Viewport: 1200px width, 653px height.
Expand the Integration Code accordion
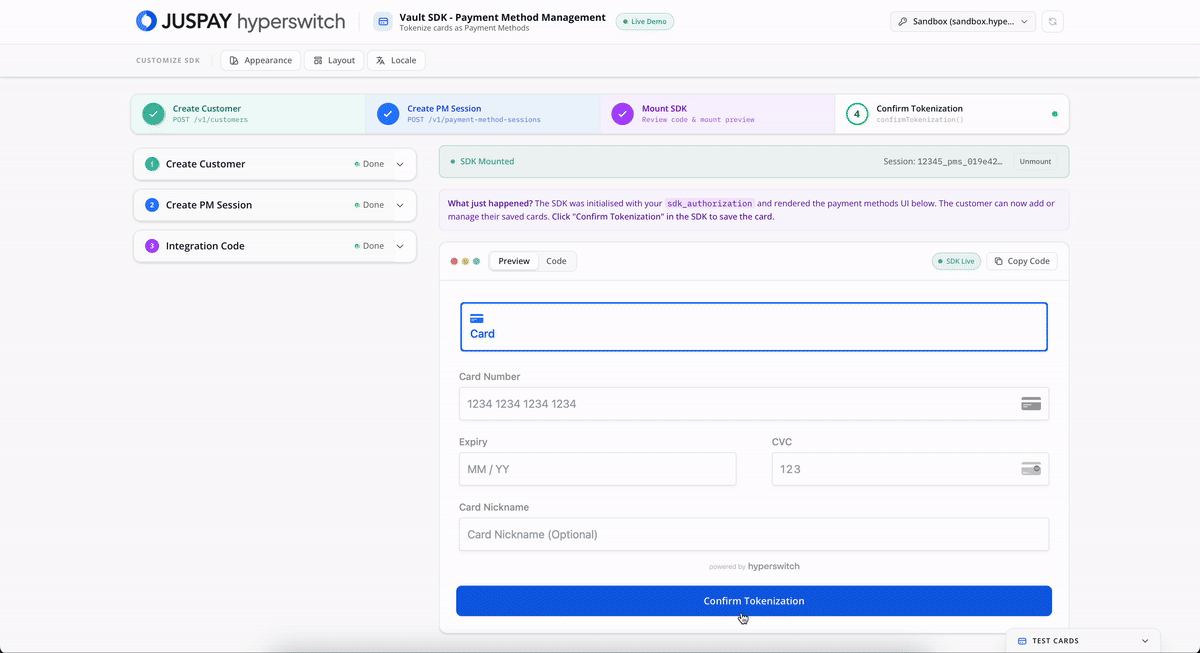point(275,246)
